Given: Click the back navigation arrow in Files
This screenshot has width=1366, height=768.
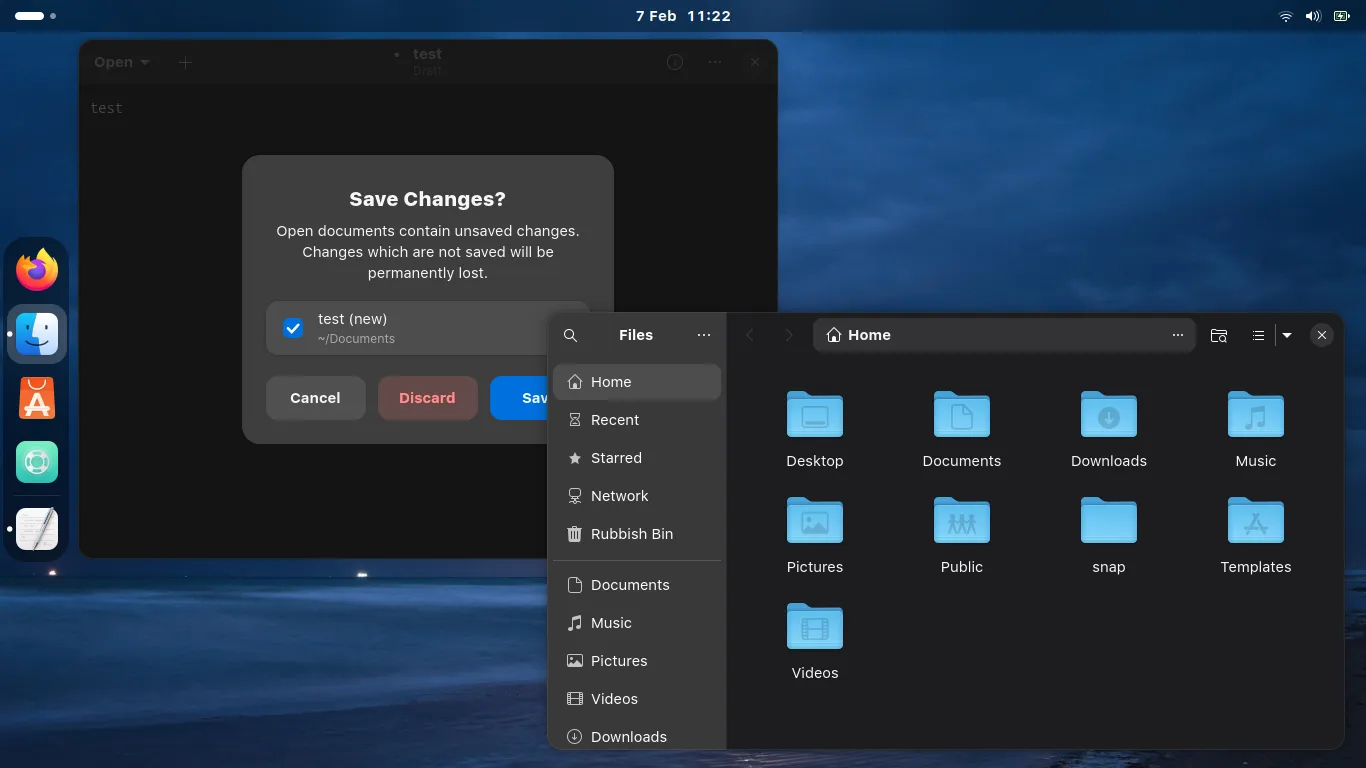Looking at the screenshot, I should (750, 335).
